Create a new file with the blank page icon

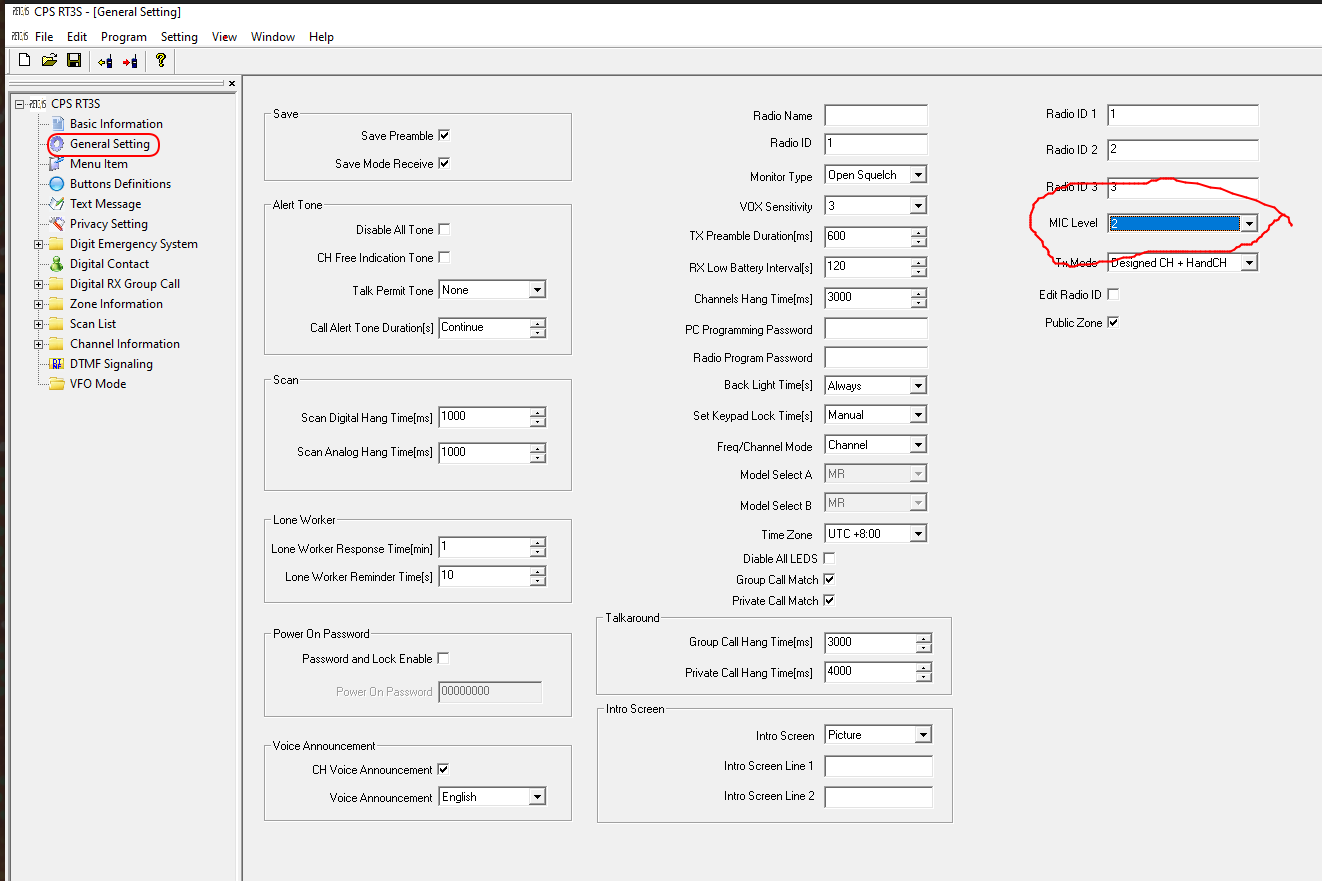[x=25, y=61]
